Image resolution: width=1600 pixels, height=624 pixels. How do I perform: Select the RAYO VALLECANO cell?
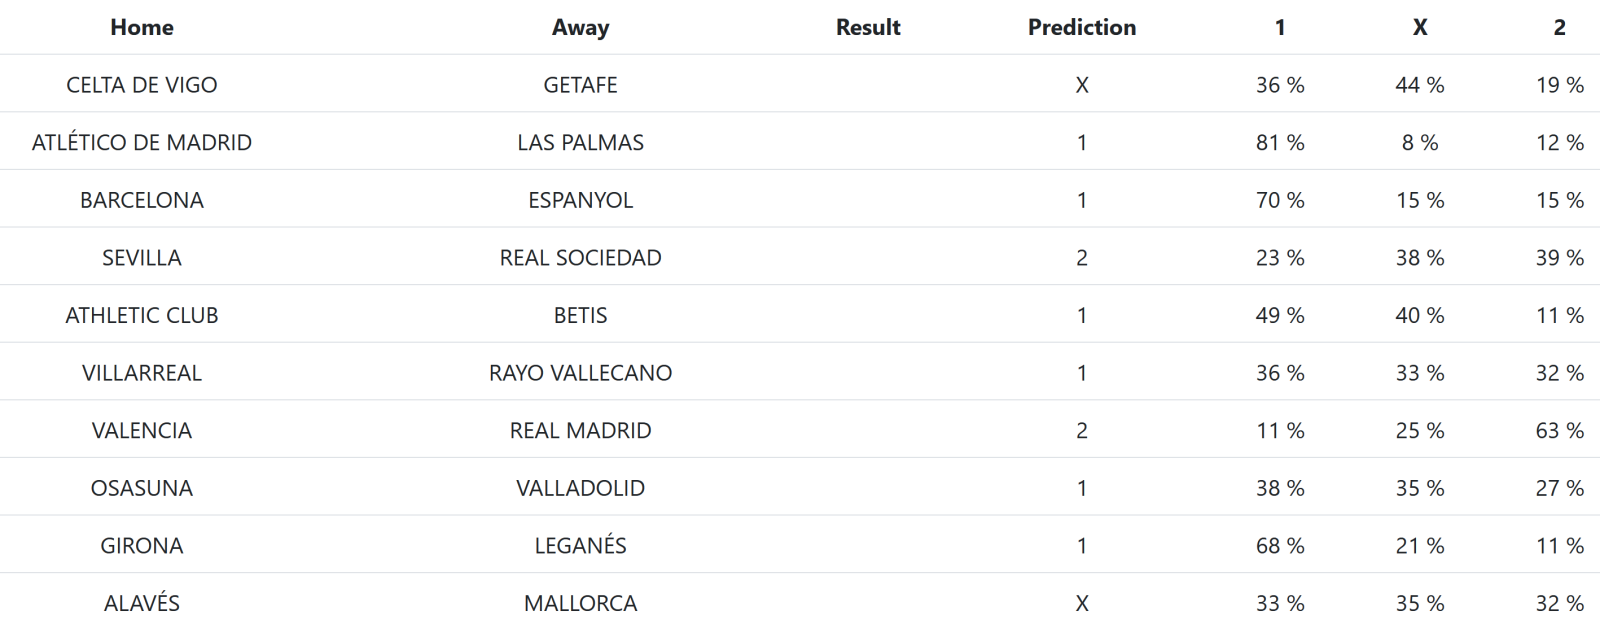(580, 373)
